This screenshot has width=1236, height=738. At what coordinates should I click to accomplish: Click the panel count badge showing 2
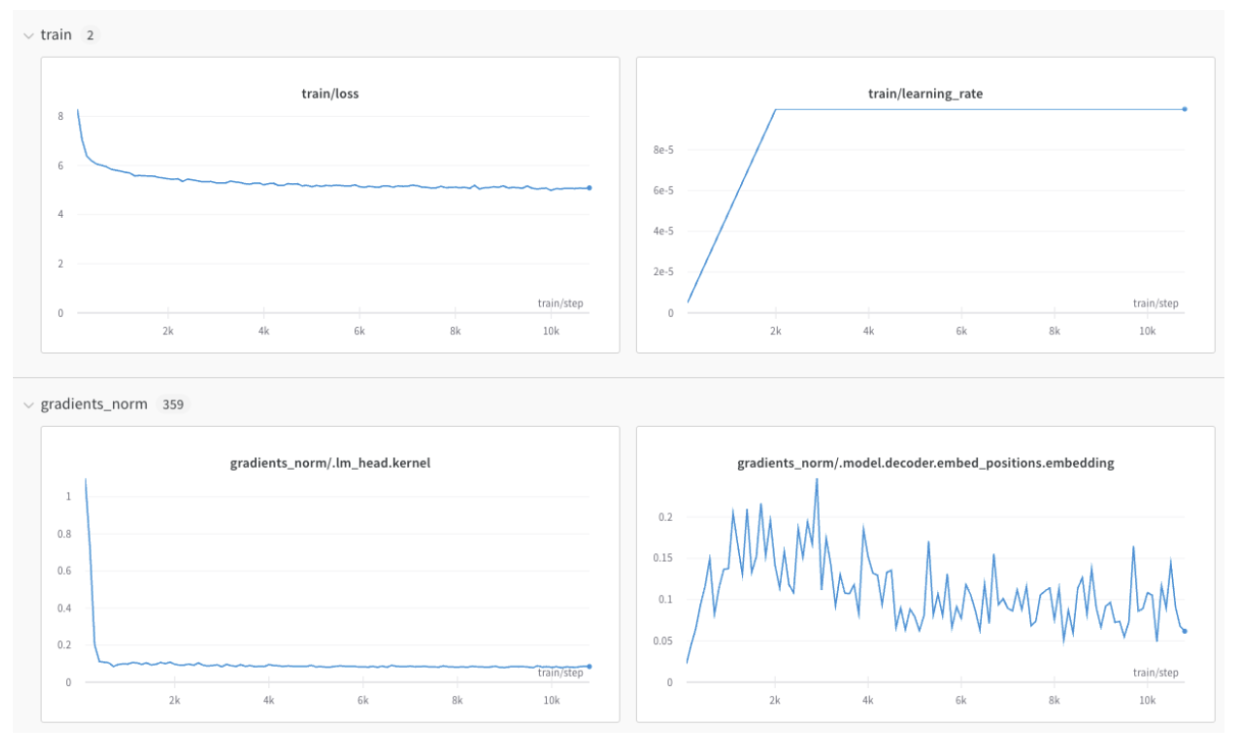coord(90,35)
